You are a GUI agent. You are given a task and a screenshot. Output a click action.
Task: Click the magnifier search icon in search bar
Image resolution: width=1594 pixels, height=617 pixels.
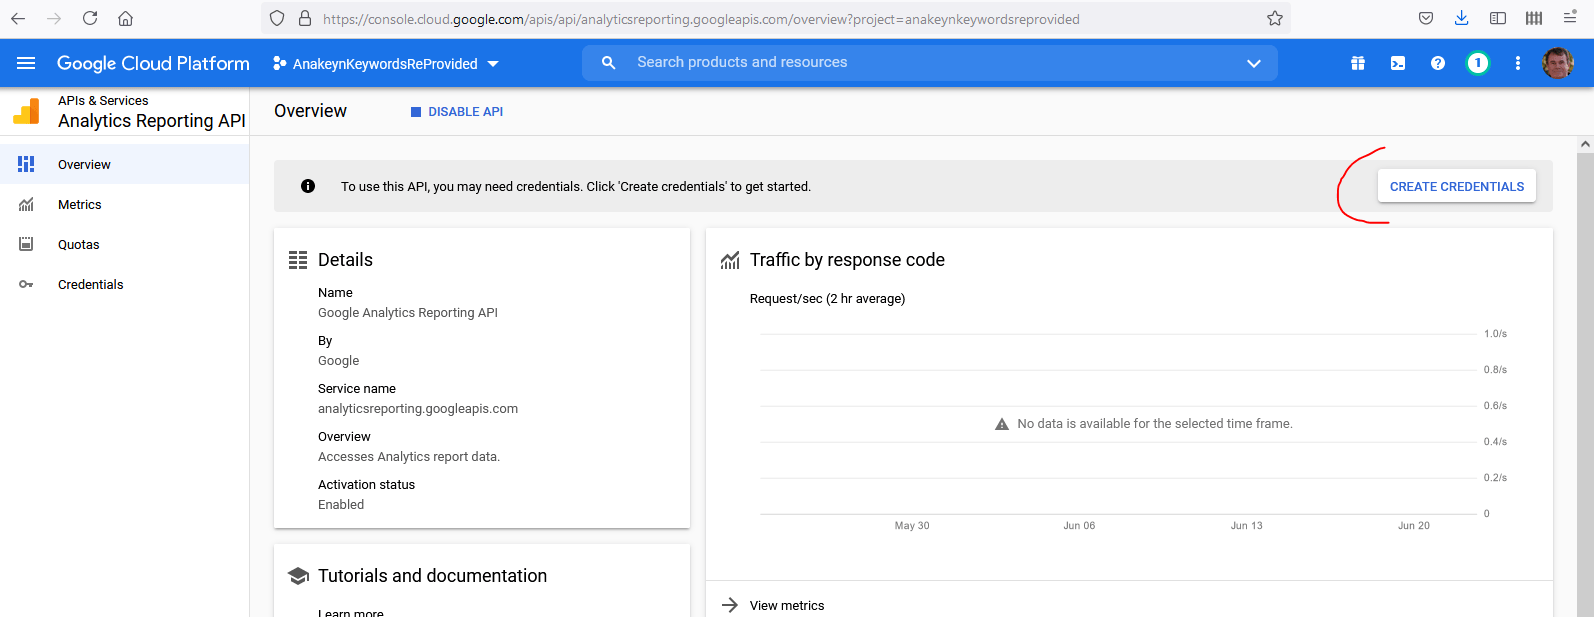[608, 63]
